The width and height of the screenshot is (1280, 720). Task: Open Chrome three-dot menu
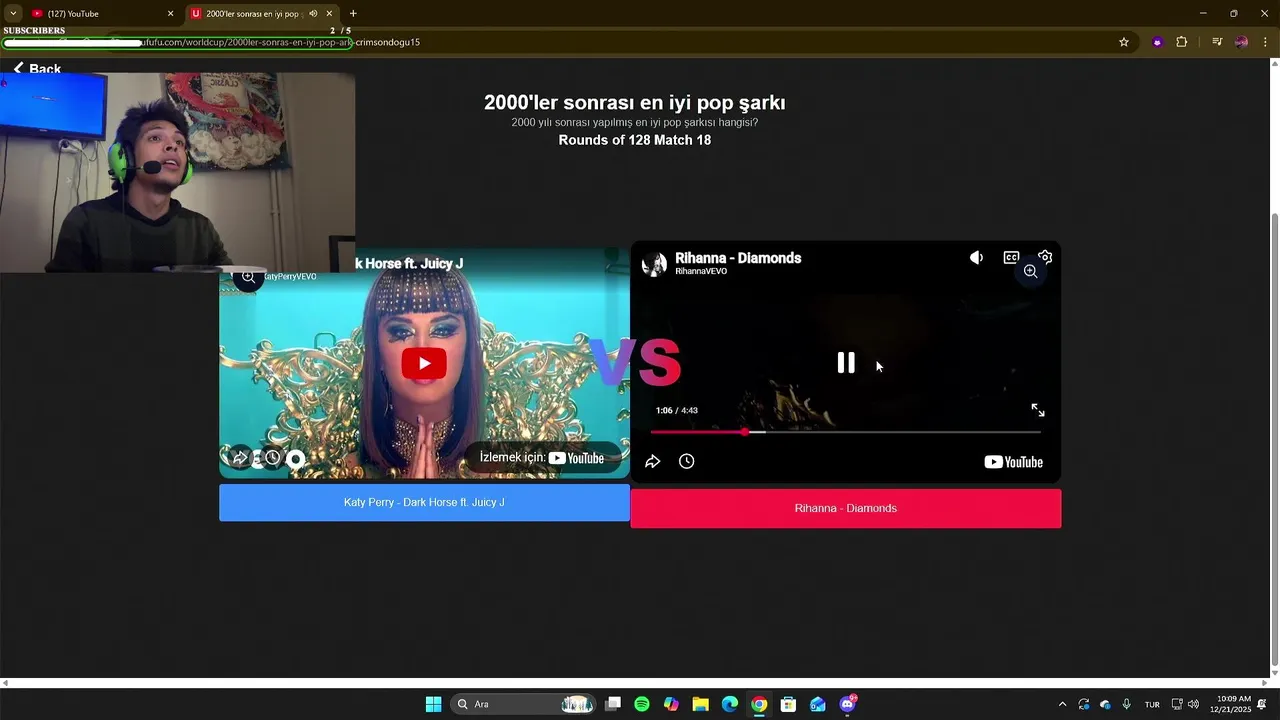click(1265, 42)
